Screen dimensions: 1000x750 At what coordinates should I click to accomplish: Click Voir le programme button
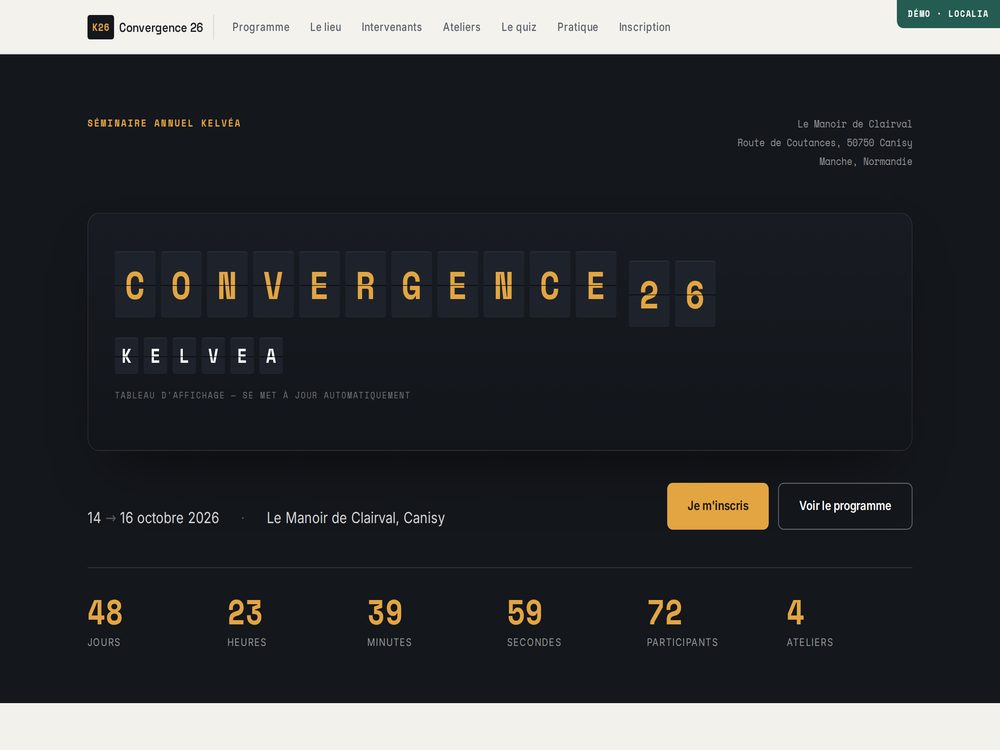(x=845, y=506)
